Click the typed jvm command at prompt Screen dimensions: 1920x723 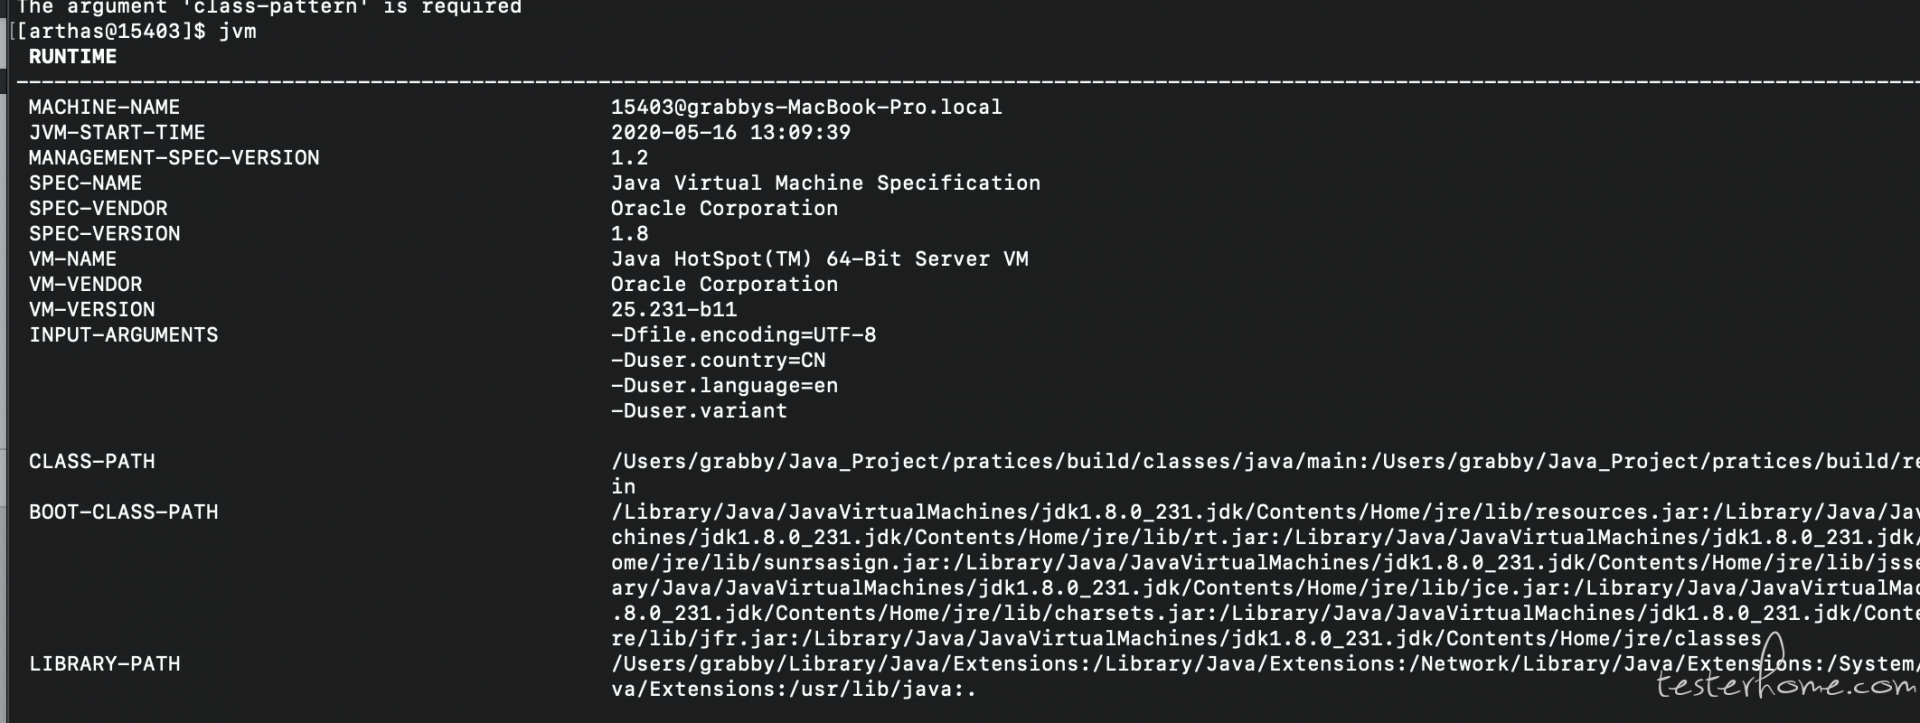coord(237,31)
